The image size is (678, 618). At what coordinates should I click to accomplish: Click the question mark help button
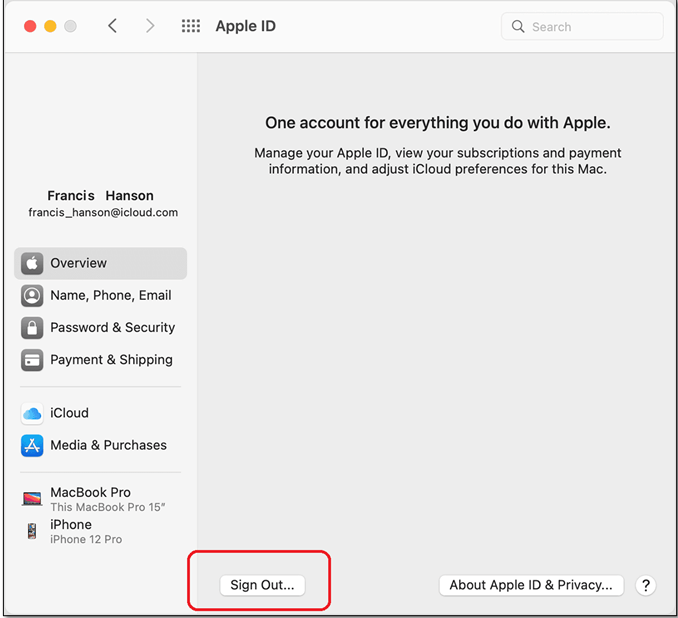[646, 586]
